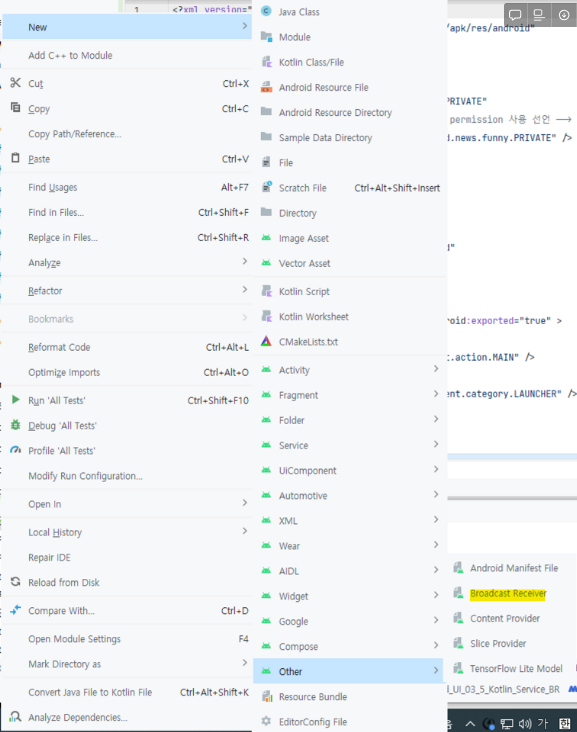Click the Debug 'All Tests' bug icon
The height and width of the screenshot is (732, 577).
15,425
